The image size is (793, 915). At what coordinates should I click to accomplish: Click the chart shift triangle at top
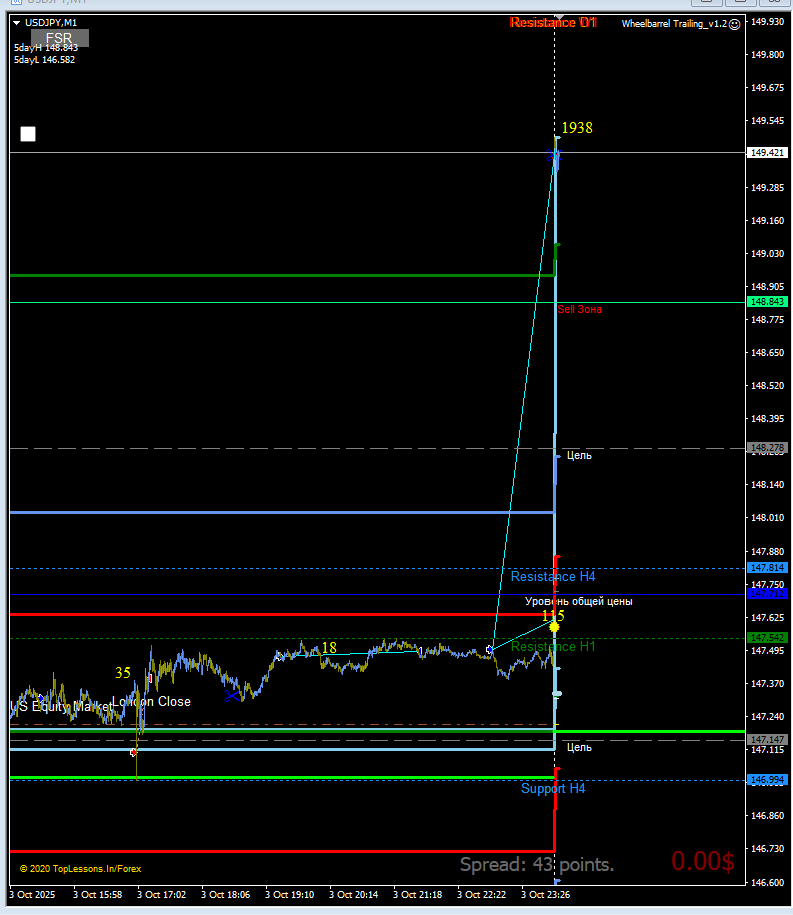[x=559, y=17]
